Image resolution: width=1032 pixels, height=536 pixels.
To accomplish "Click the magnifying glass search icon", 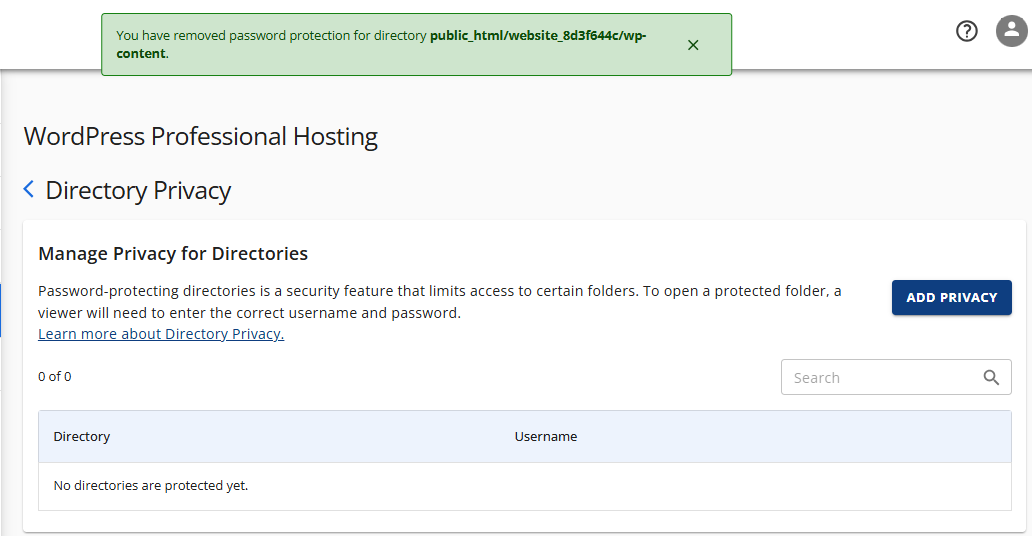I will click(x=991, y=377).
